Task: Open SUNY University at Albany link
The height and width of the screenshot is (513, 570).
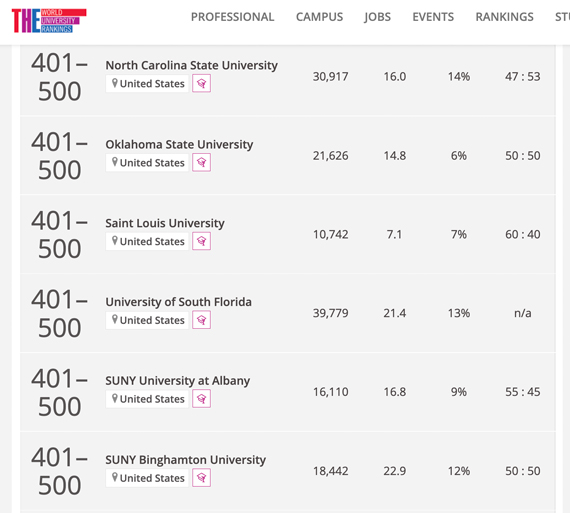Action: [x=178, y=381]
